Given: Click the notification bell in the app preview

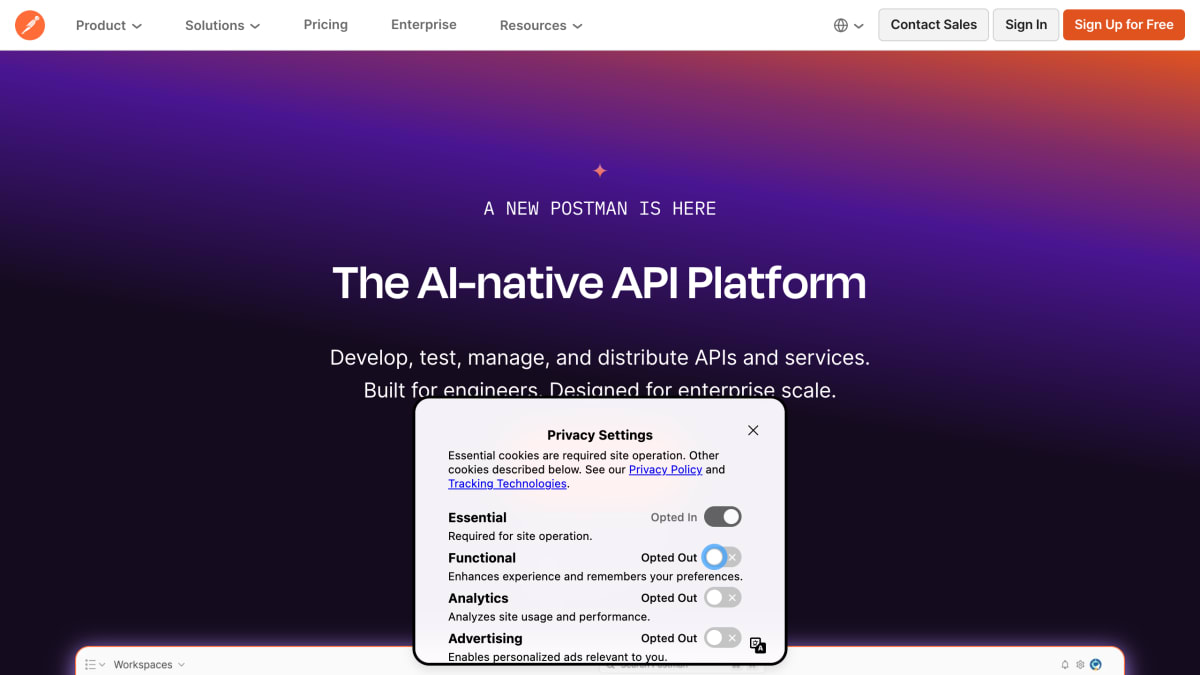Looking at the screenshot, I should pyautogui.click(x=1065, y=665).
